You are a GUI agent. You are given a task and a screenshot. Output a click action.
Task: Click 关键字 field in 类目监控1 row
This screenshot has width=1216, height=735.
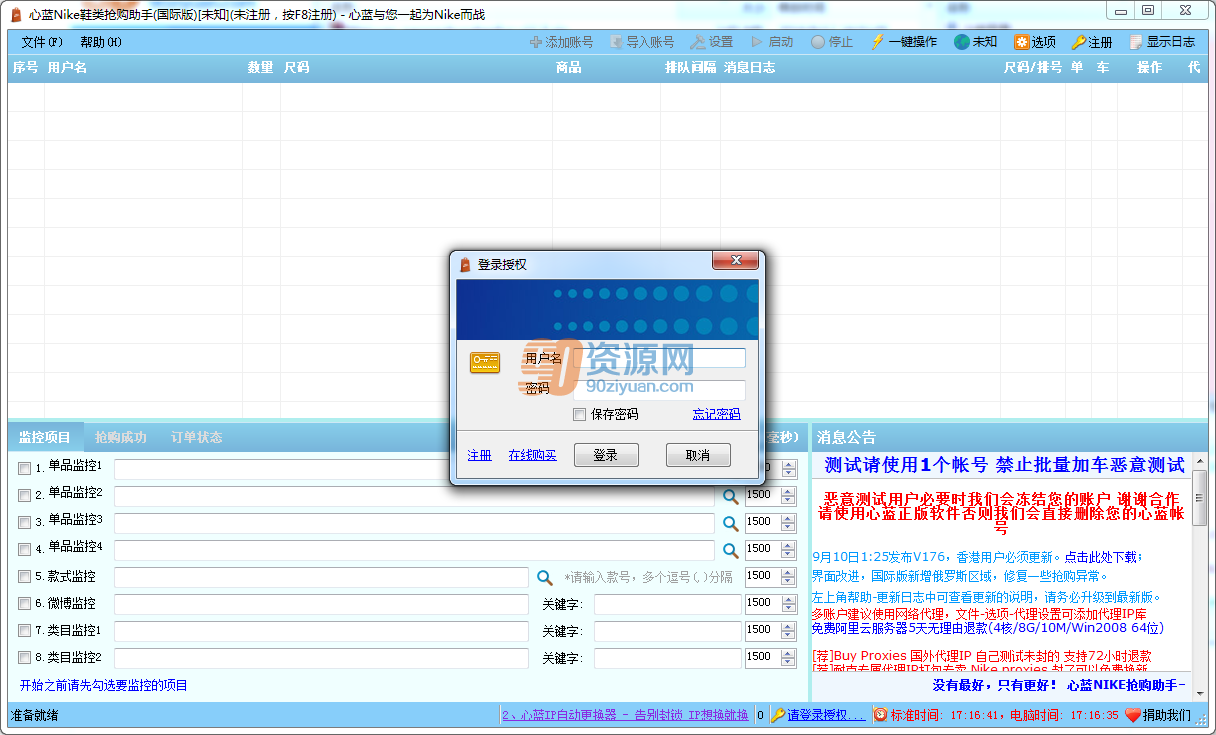[668, 631]
